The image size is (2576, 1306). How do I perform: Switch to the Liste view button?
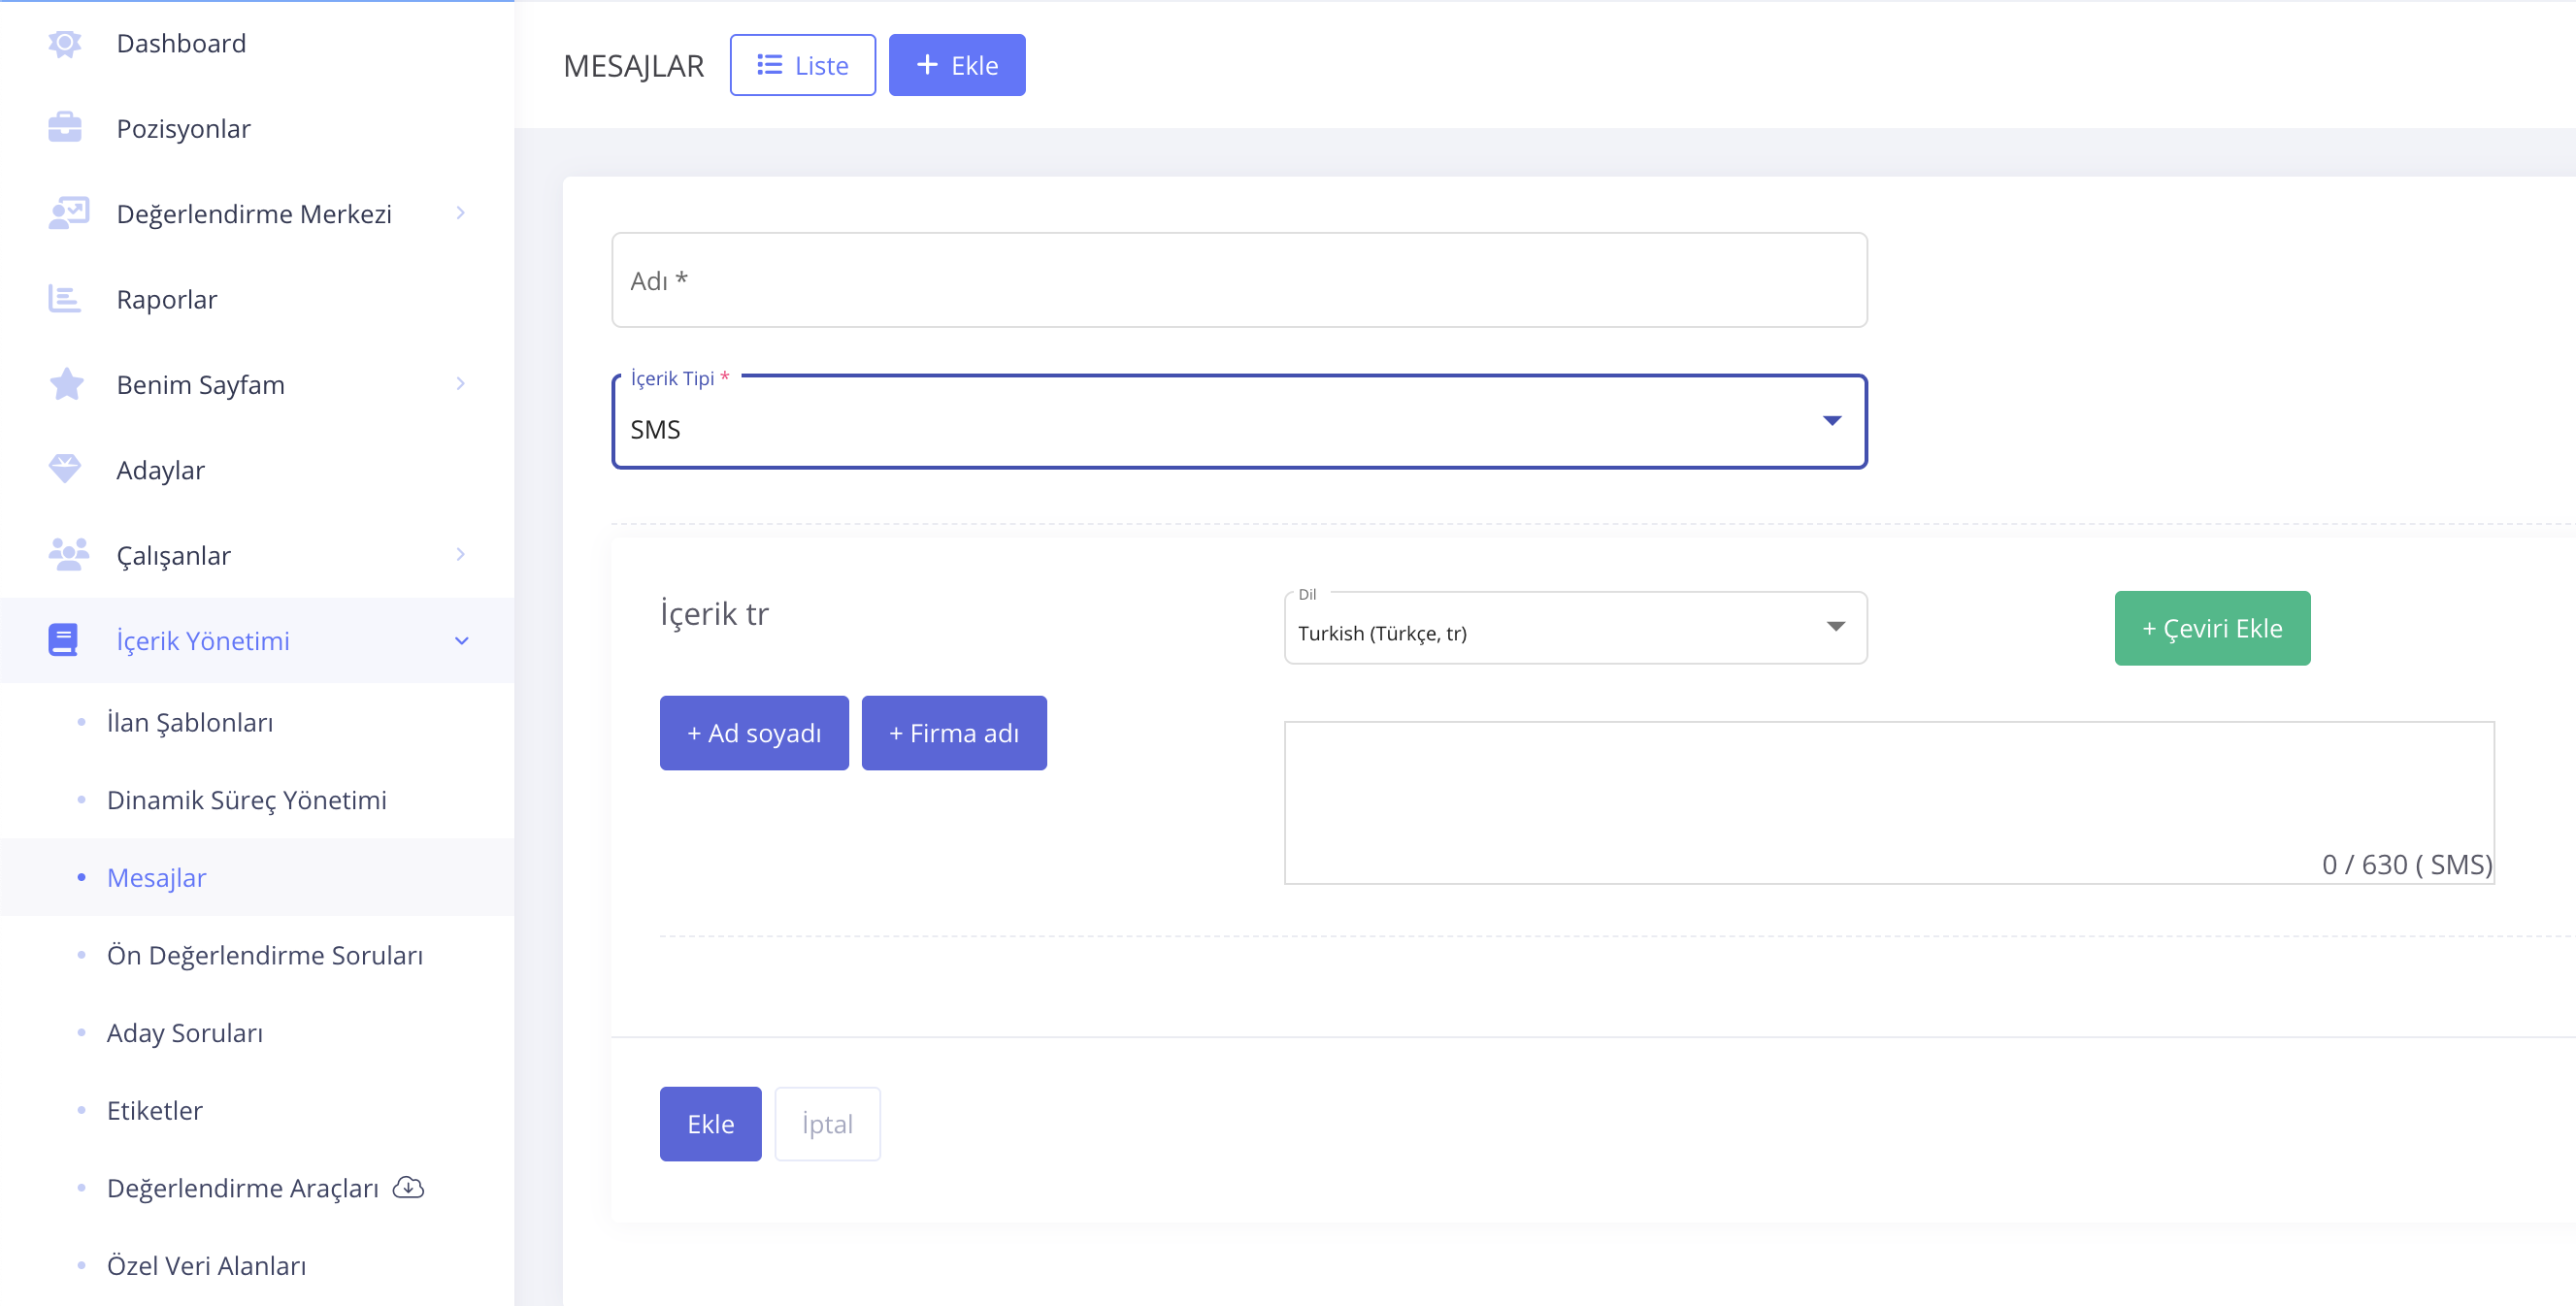point(802,65)
